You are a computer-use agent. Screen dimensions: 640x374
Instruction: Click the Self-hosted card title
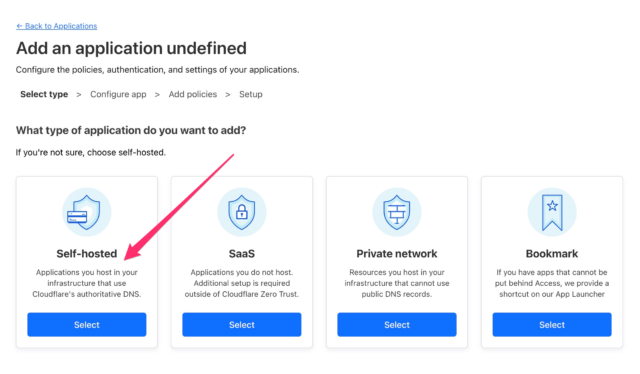[x=87, y=254]
